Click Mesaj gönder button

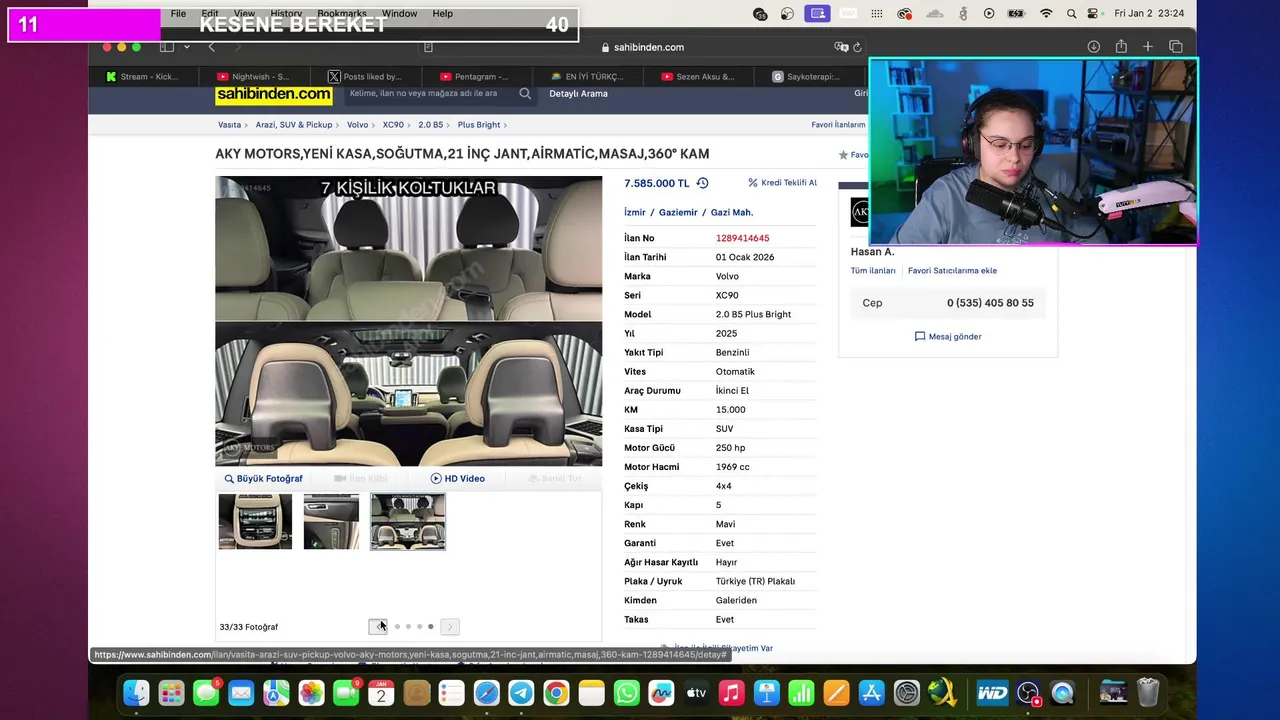click(x=948, y=337)
